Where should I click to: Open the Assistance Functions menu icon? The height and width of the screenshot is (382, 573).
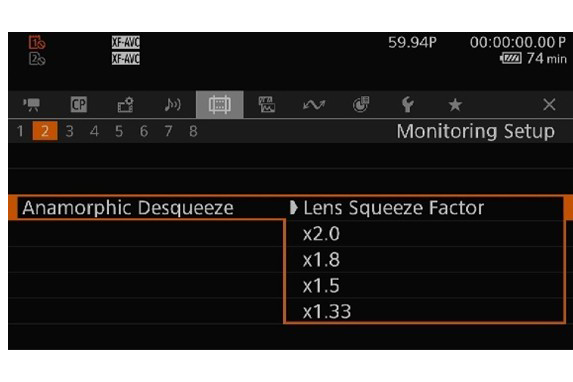point(267,105)
